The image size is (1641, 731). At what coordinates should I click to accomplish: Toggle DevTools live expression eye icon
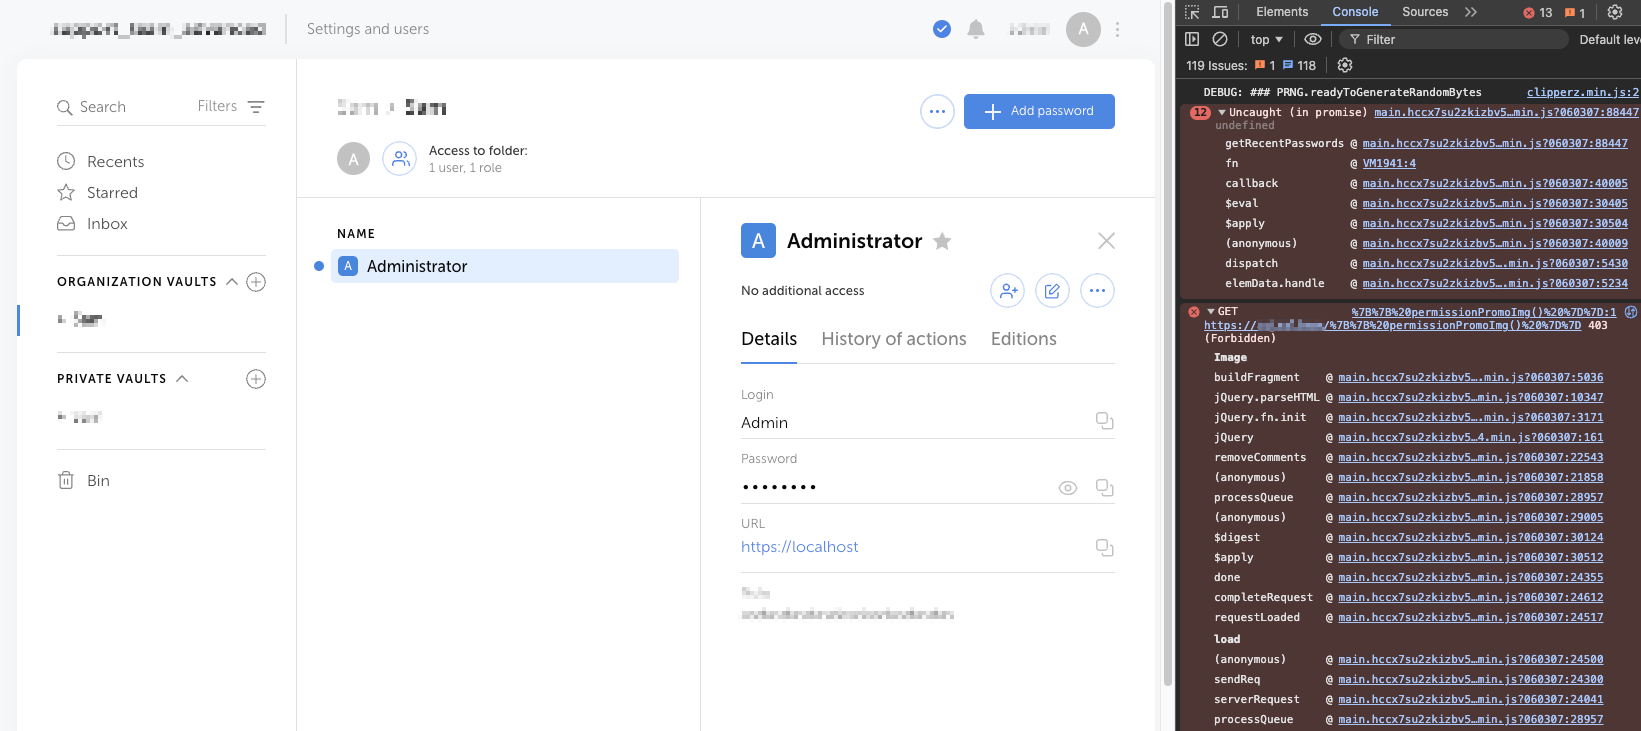(x=1313, y=40)
